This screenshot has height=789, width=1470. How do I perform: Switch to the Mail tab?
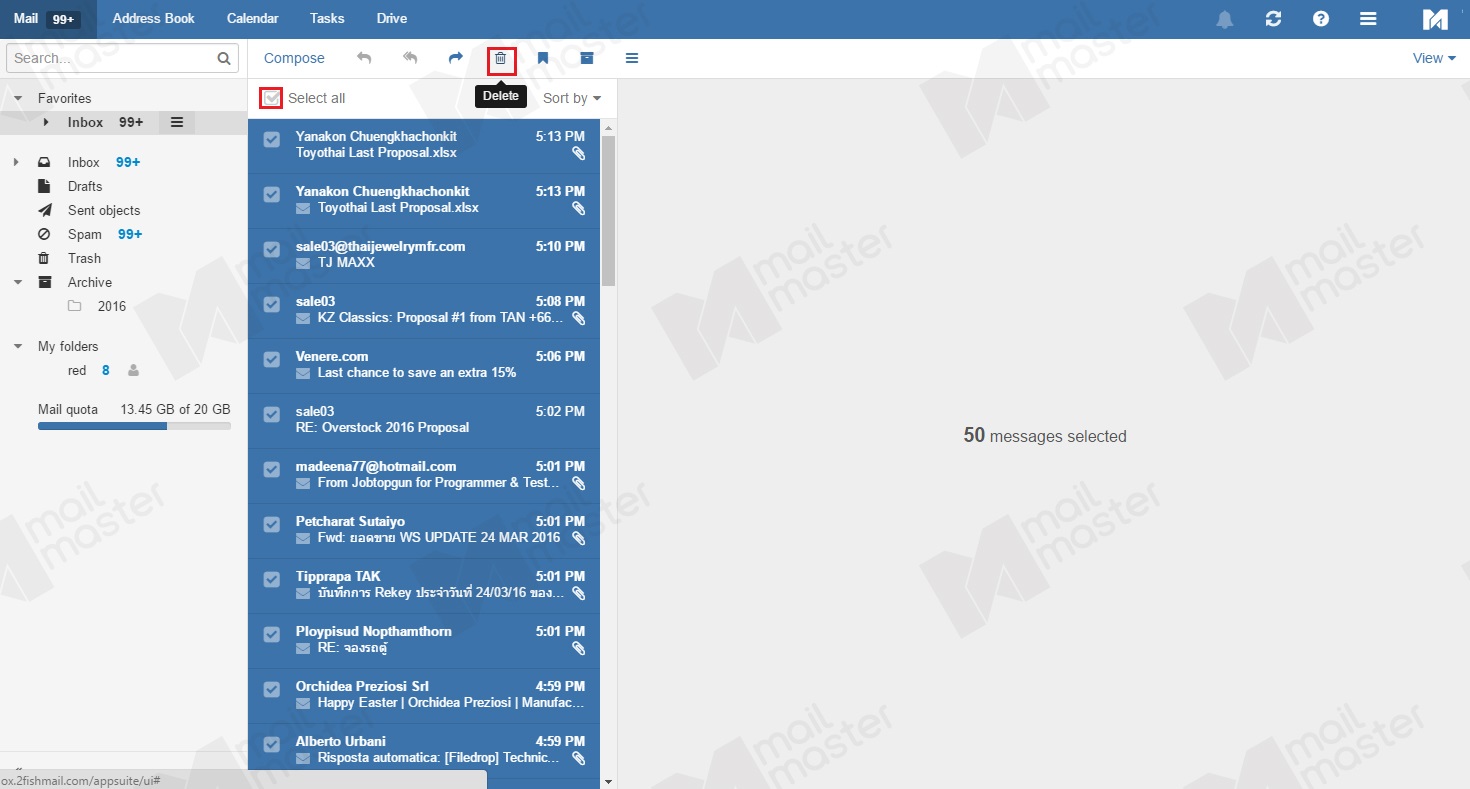click(x=48, y=19)
